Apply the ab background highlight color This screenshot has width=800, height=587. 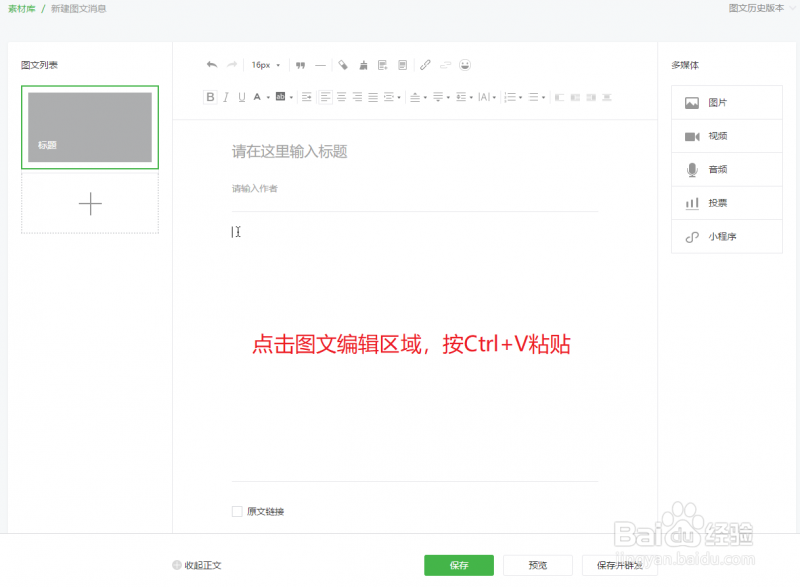point(281,96)
